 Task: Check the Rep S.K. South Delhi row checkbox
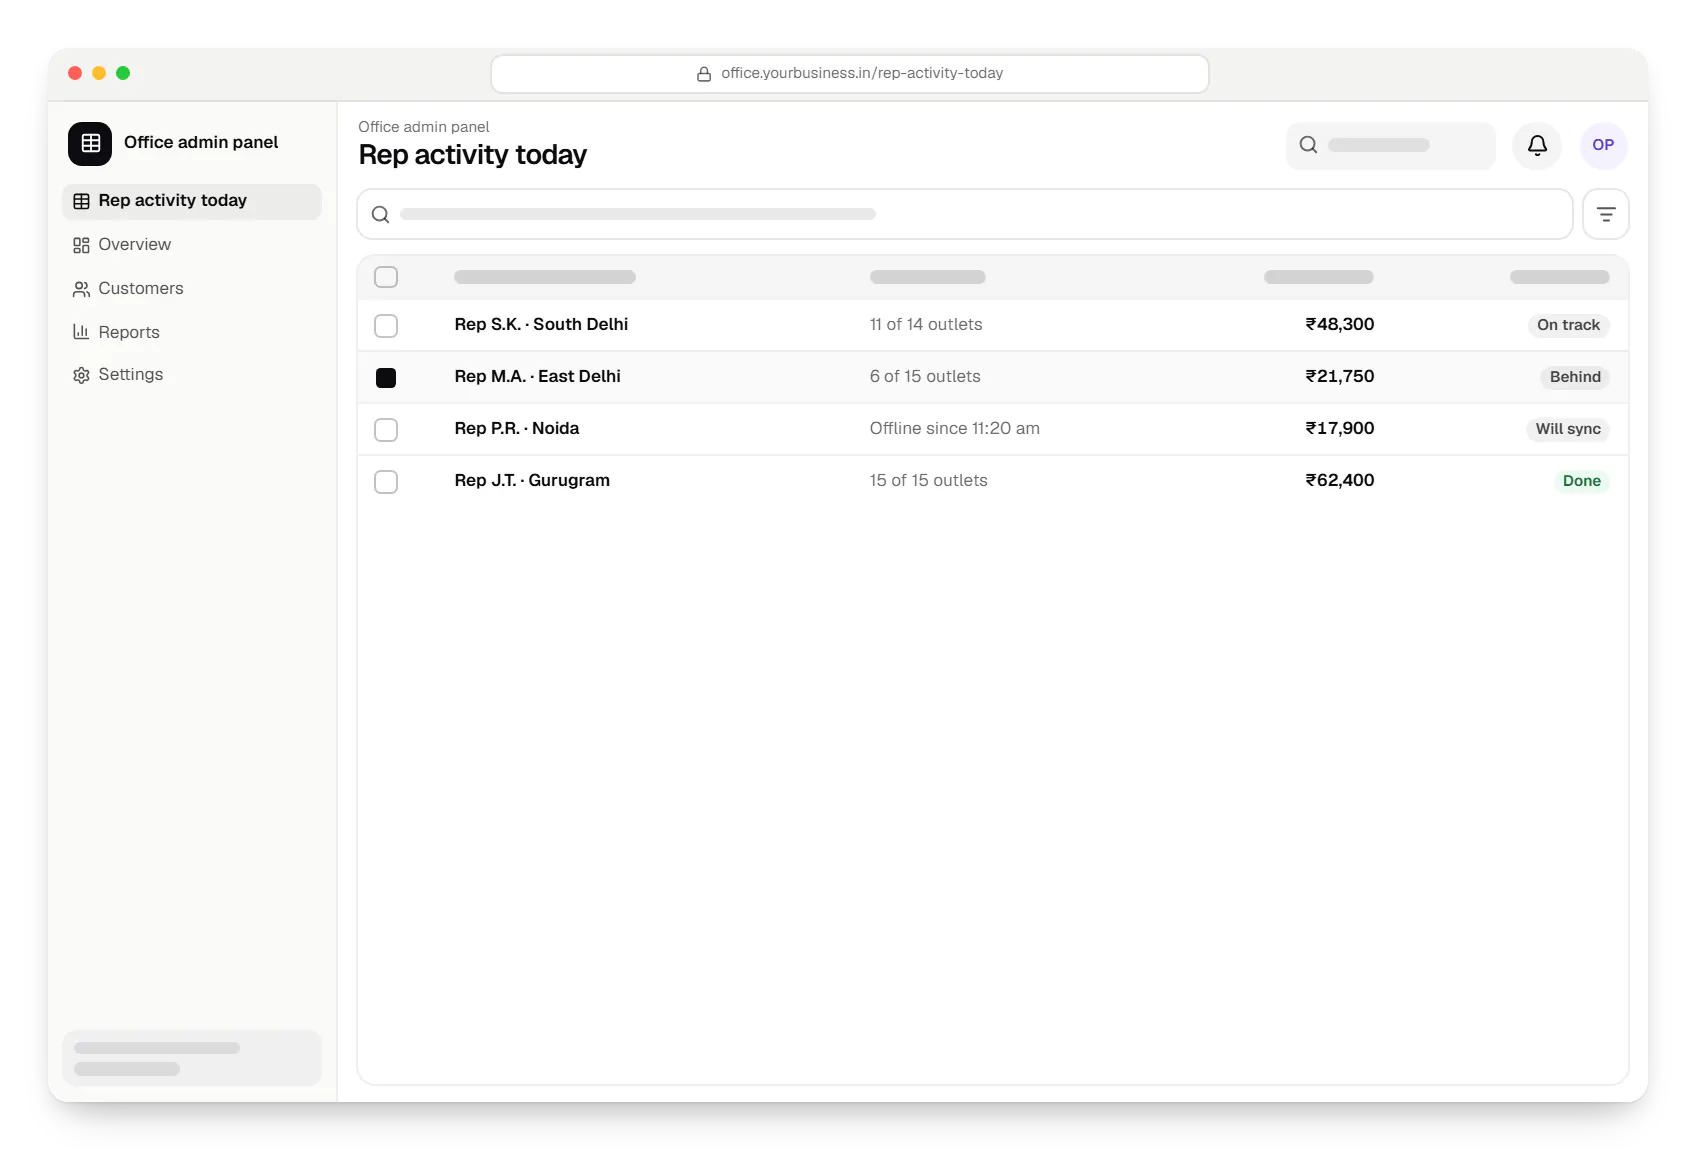coord(386,326)
